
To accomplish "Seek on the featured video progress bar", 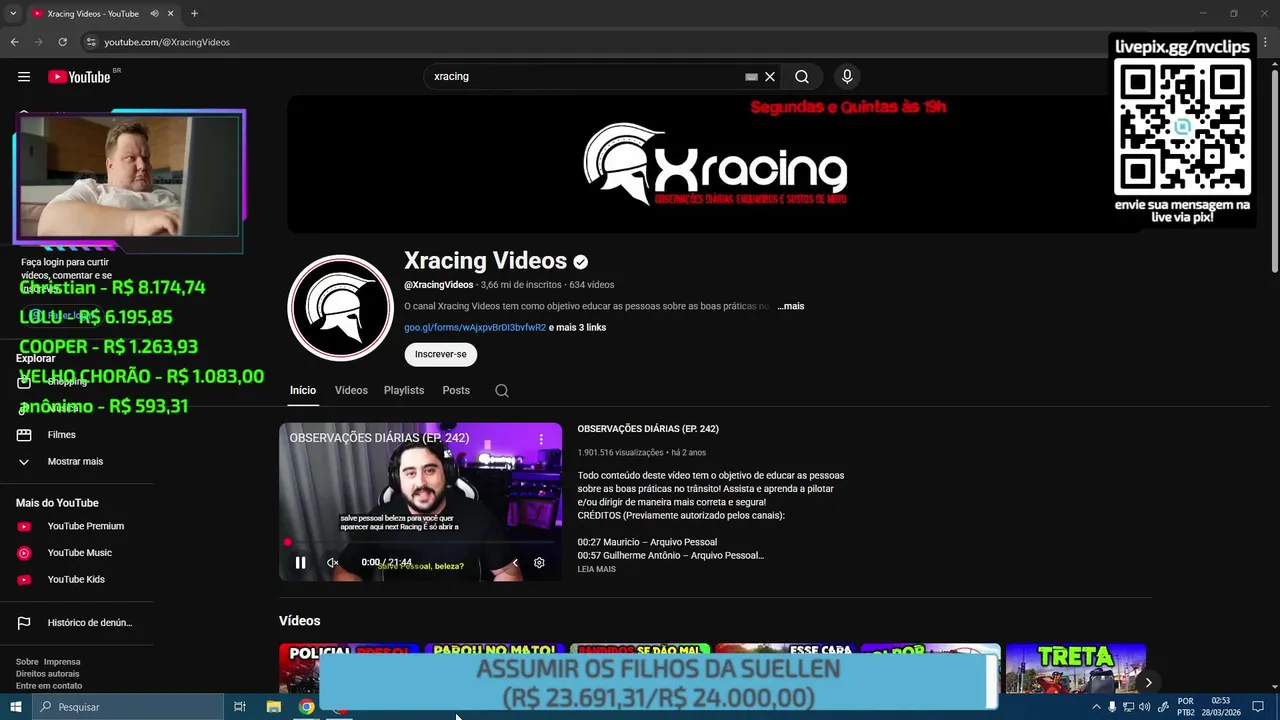I will click(420, 543).
